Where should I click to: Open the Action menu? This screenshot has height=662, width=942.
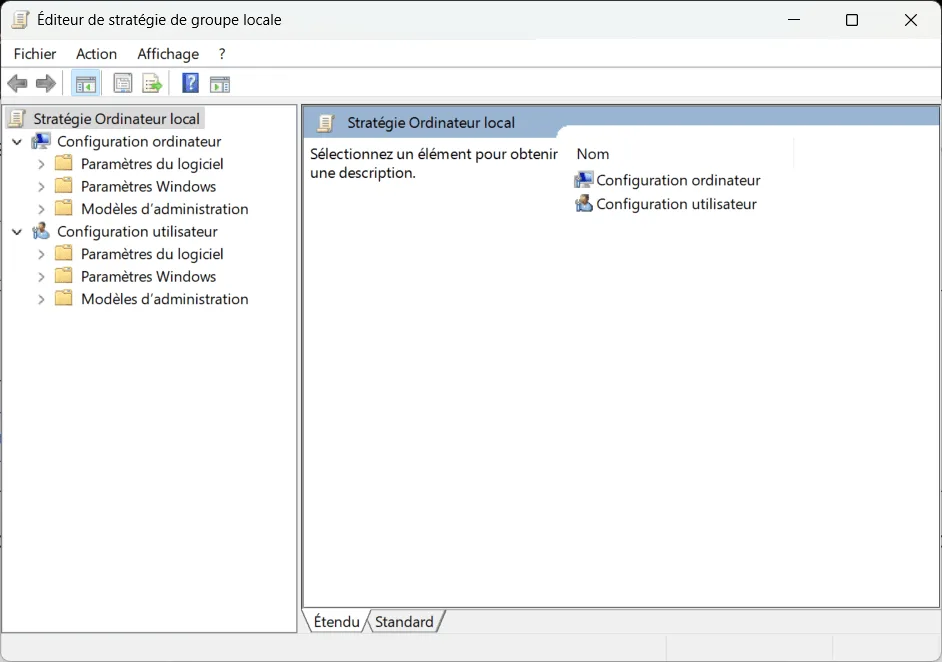tap(96, 54)
